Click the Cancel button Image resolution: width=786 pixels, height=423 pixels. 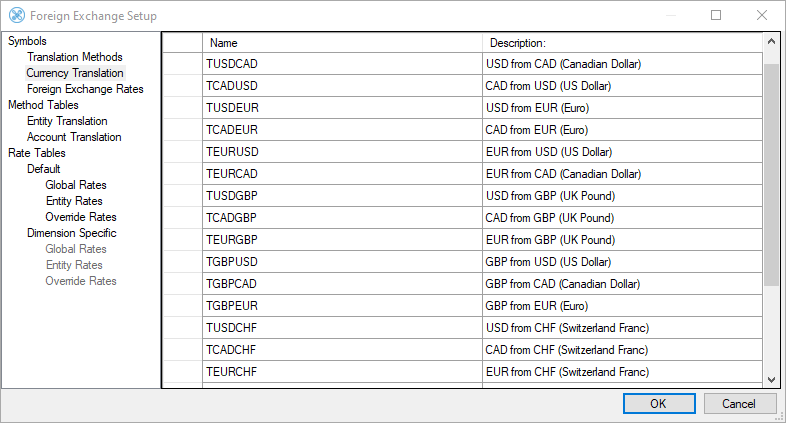tap(740, 404)
